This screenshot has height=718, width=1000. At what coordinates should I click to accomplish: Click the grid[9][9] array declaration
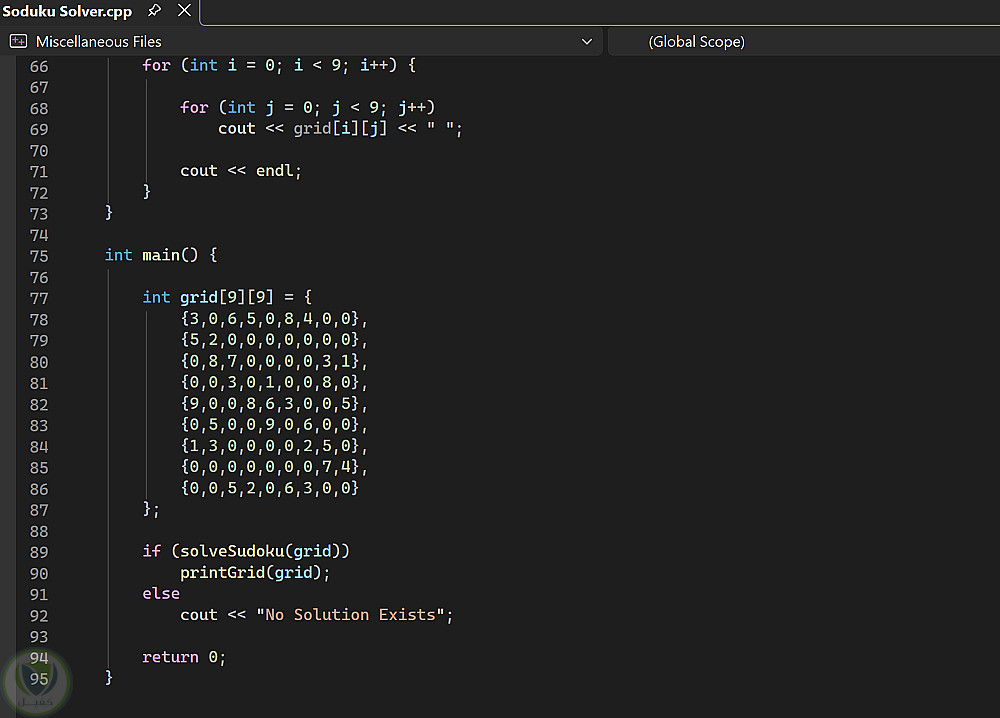tap(226, 297)
